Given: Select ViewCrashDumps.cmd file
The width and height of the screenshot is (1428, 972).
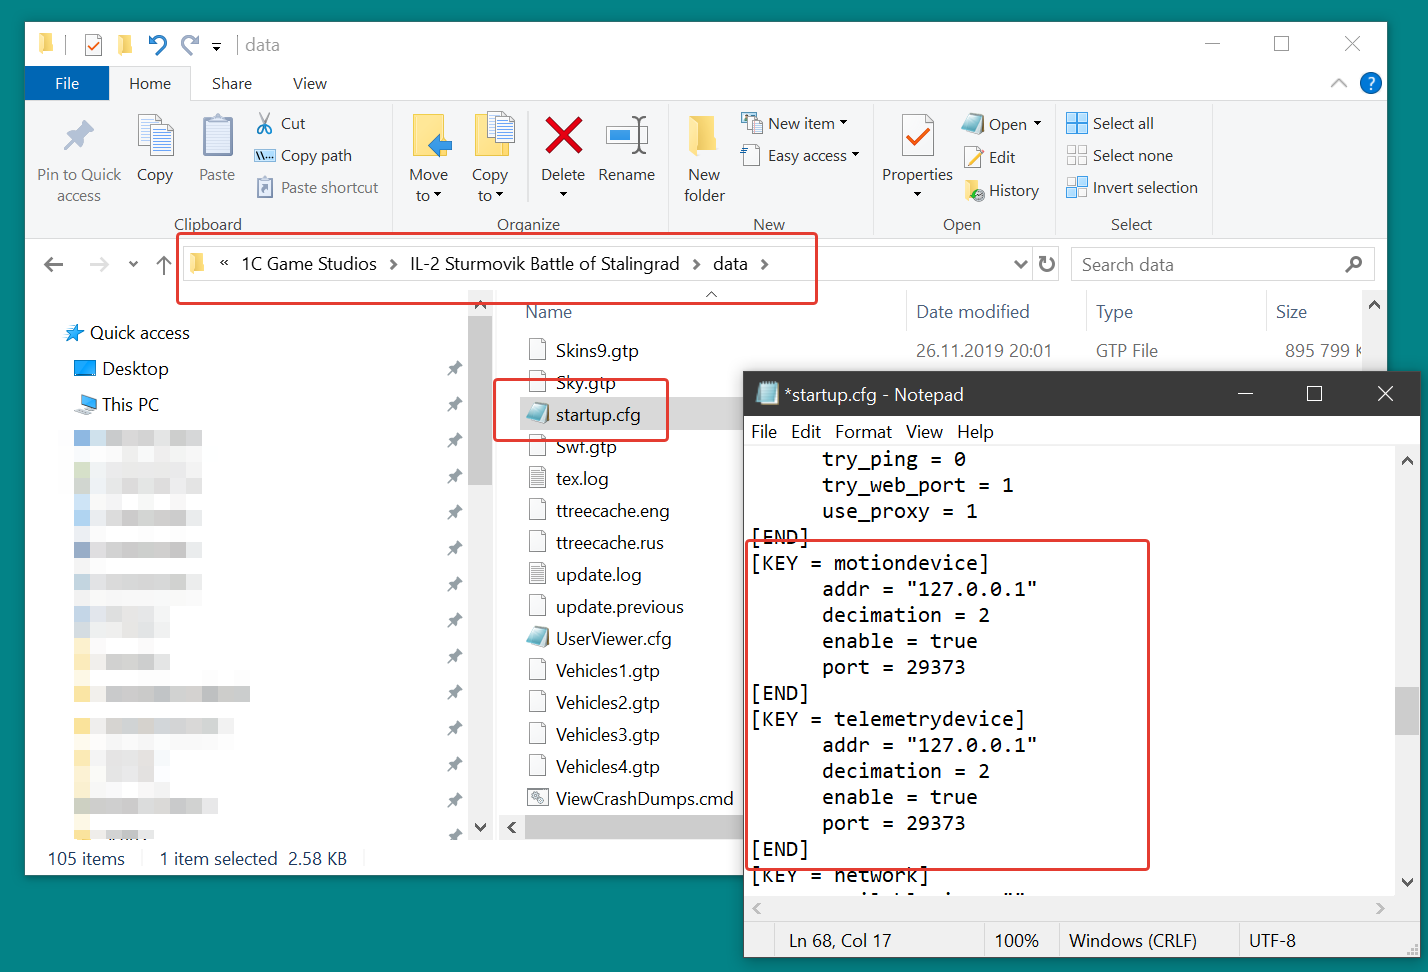Looking at the screenshot, I should click(632, 798).
